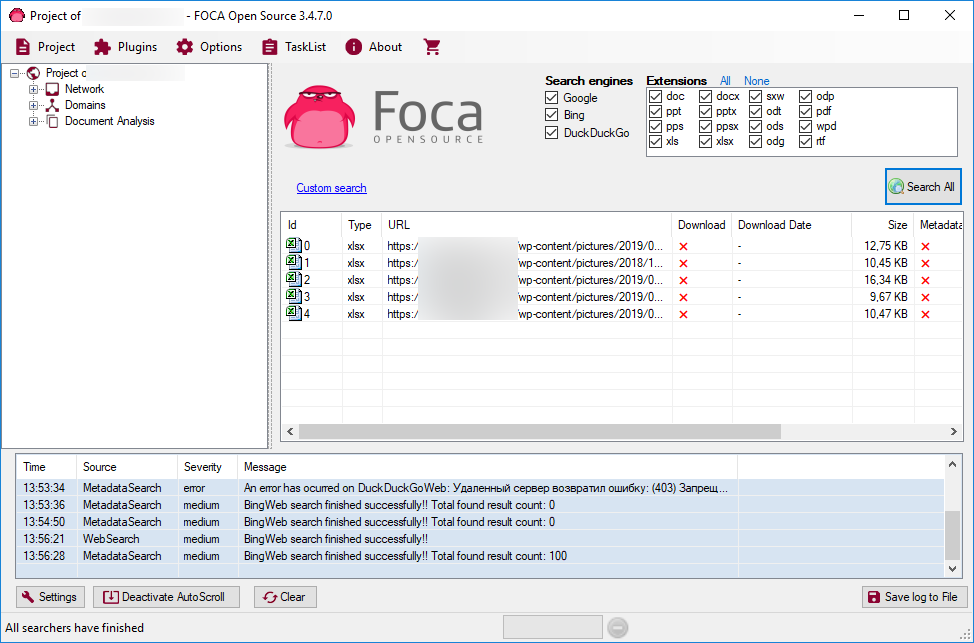Toggle the xlsx extension checkbox
The image size is (974, 643).
click(705, 142)
